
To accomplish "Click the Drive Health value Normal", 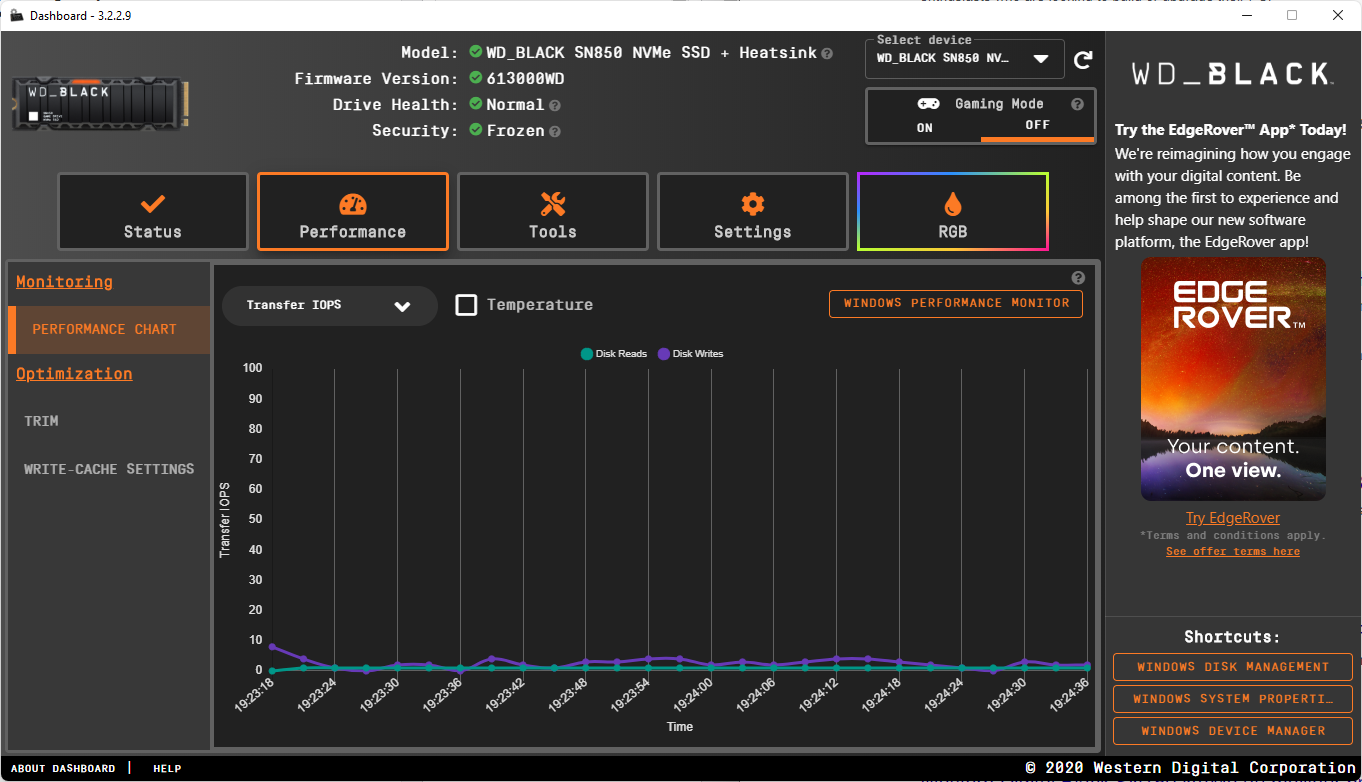I will (515, 105).
